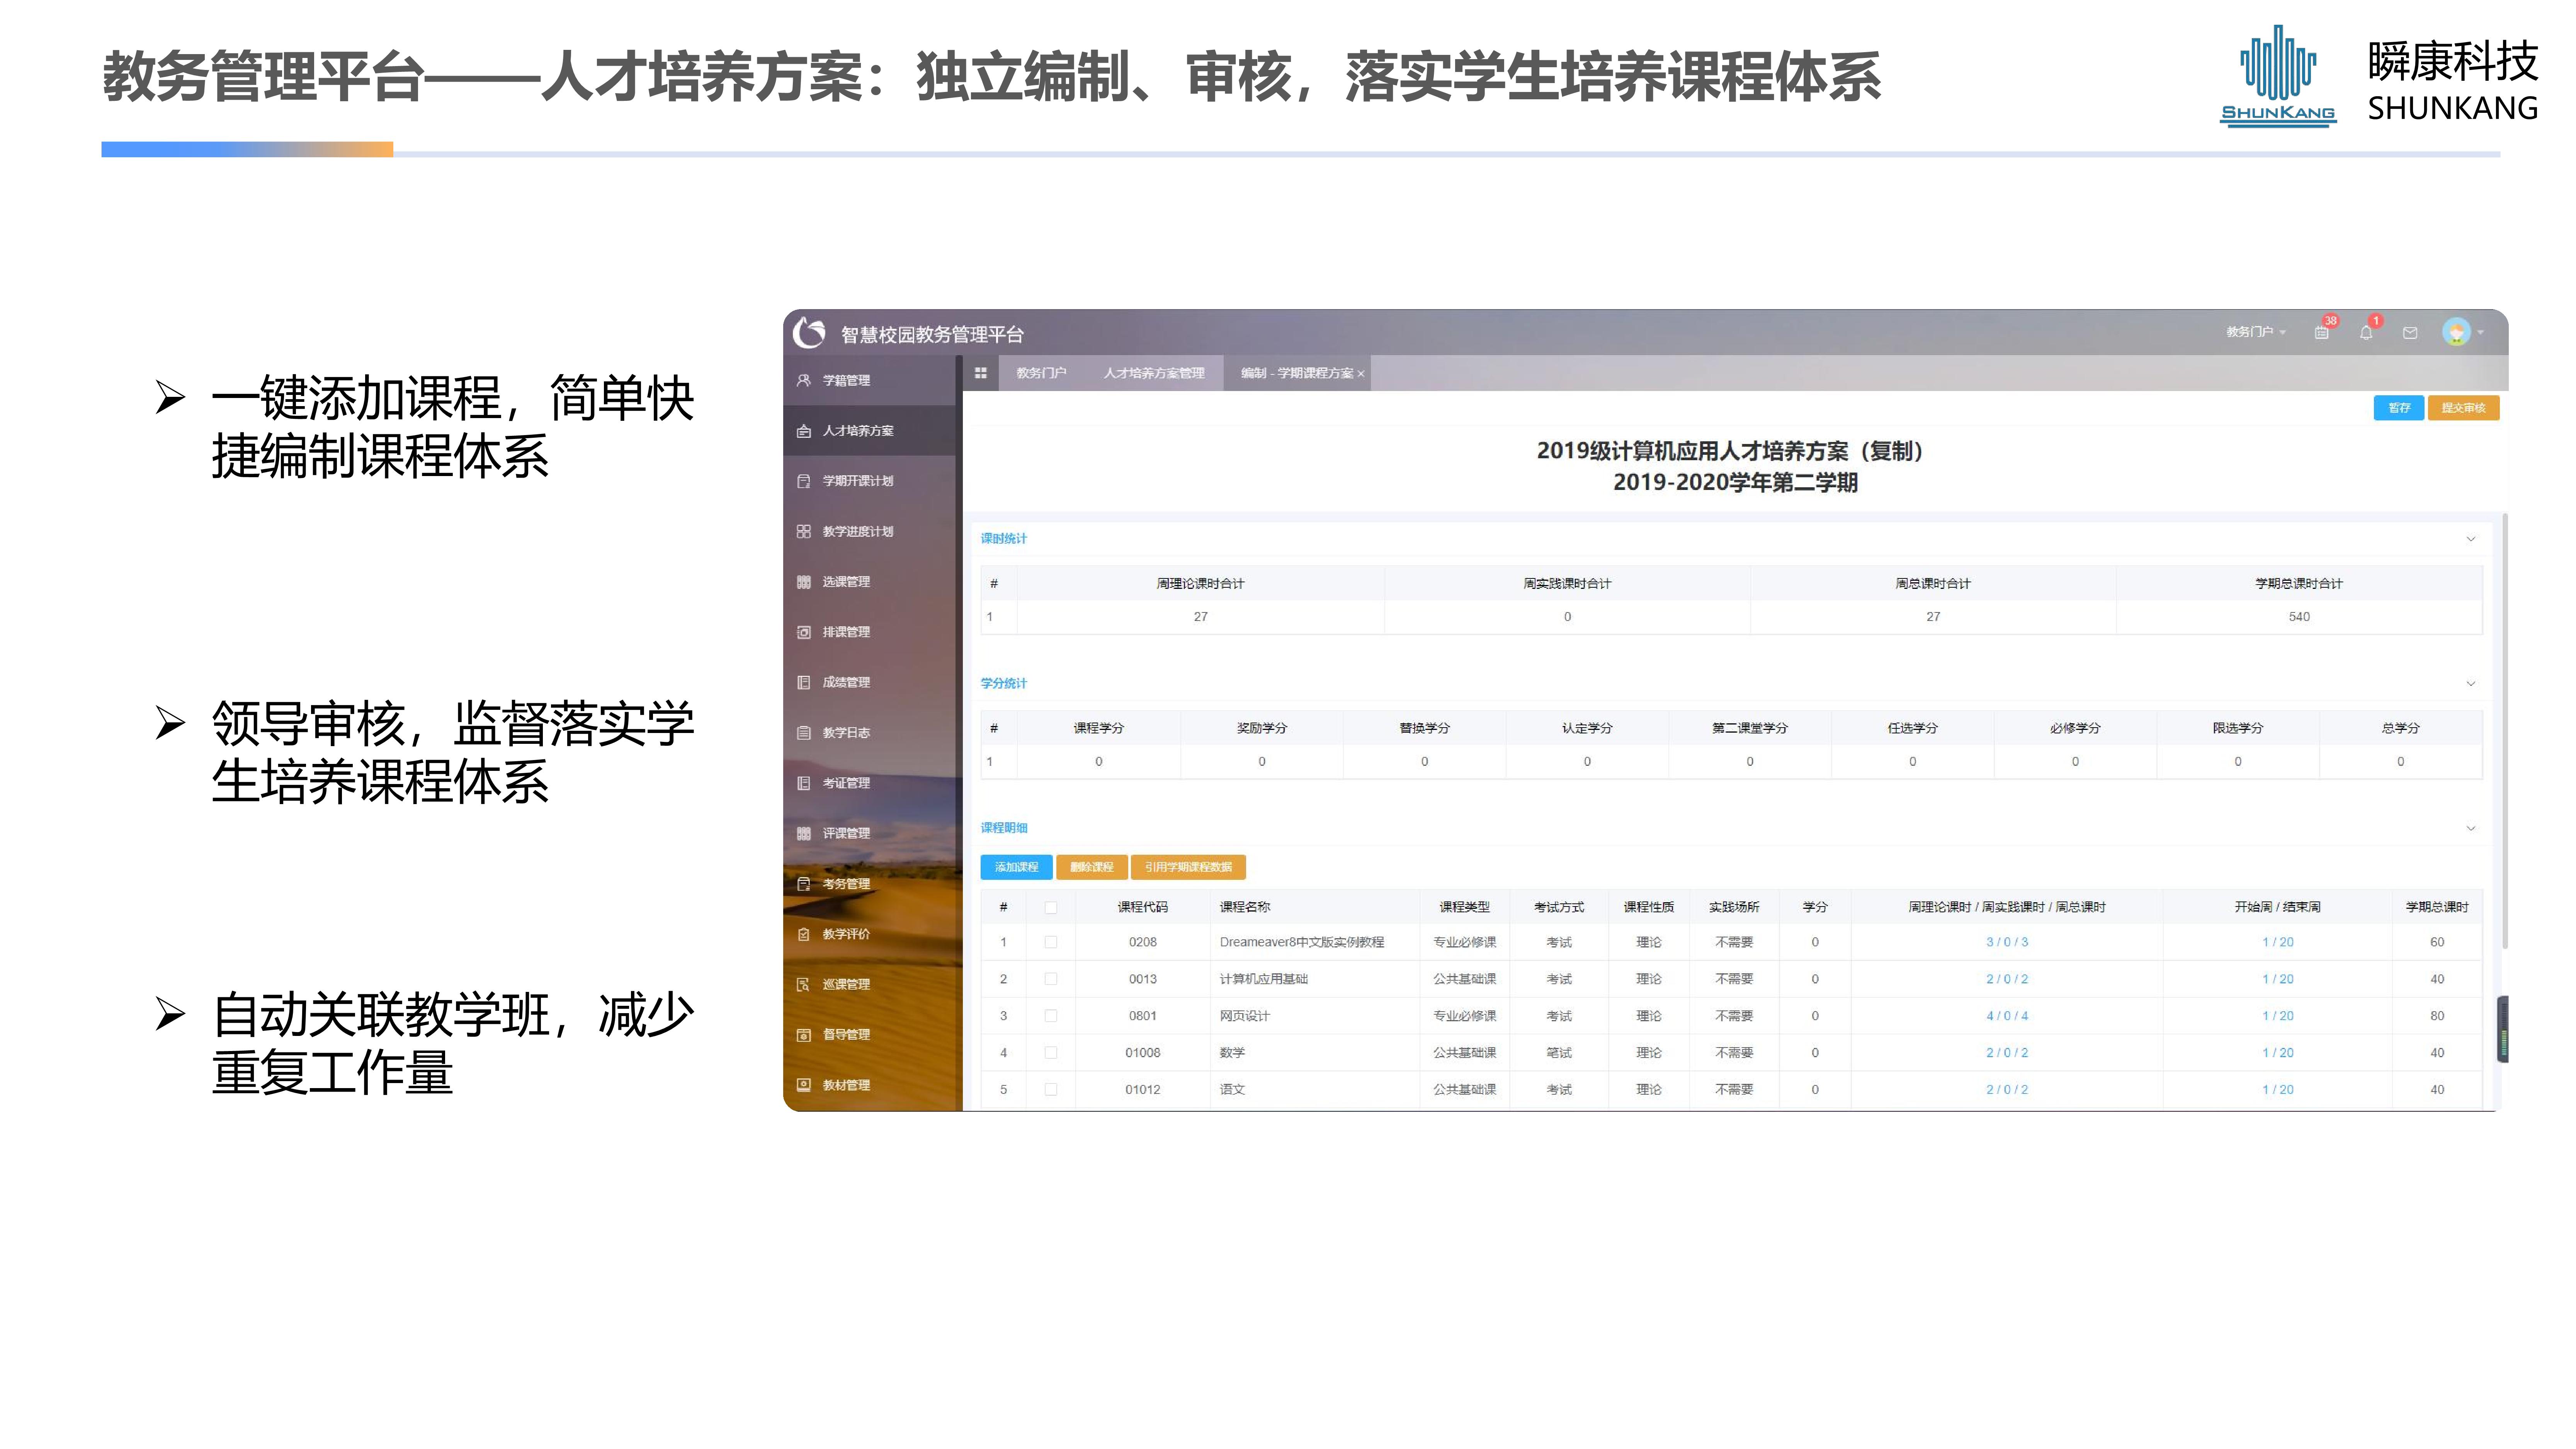Screen dimensions: 2576x1449
Task: Open the 3 / 0 / 3 hours link
Action: click(x=2007, y=942)
